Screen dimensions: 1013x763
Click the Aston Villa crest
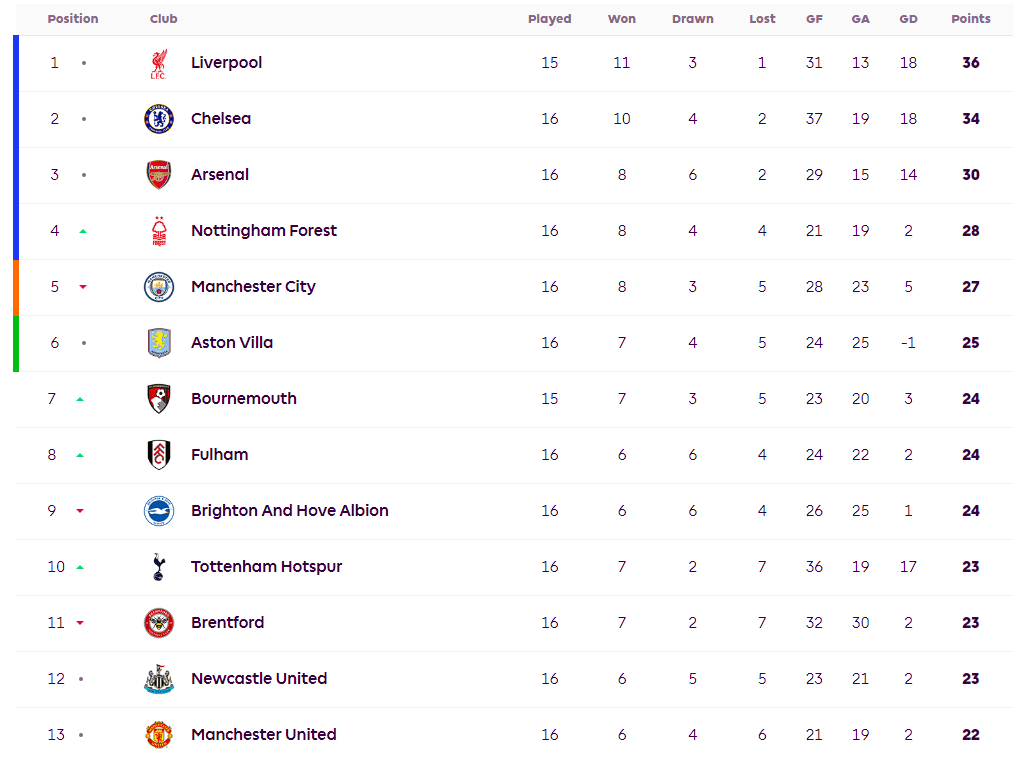(x=158, y=343)
